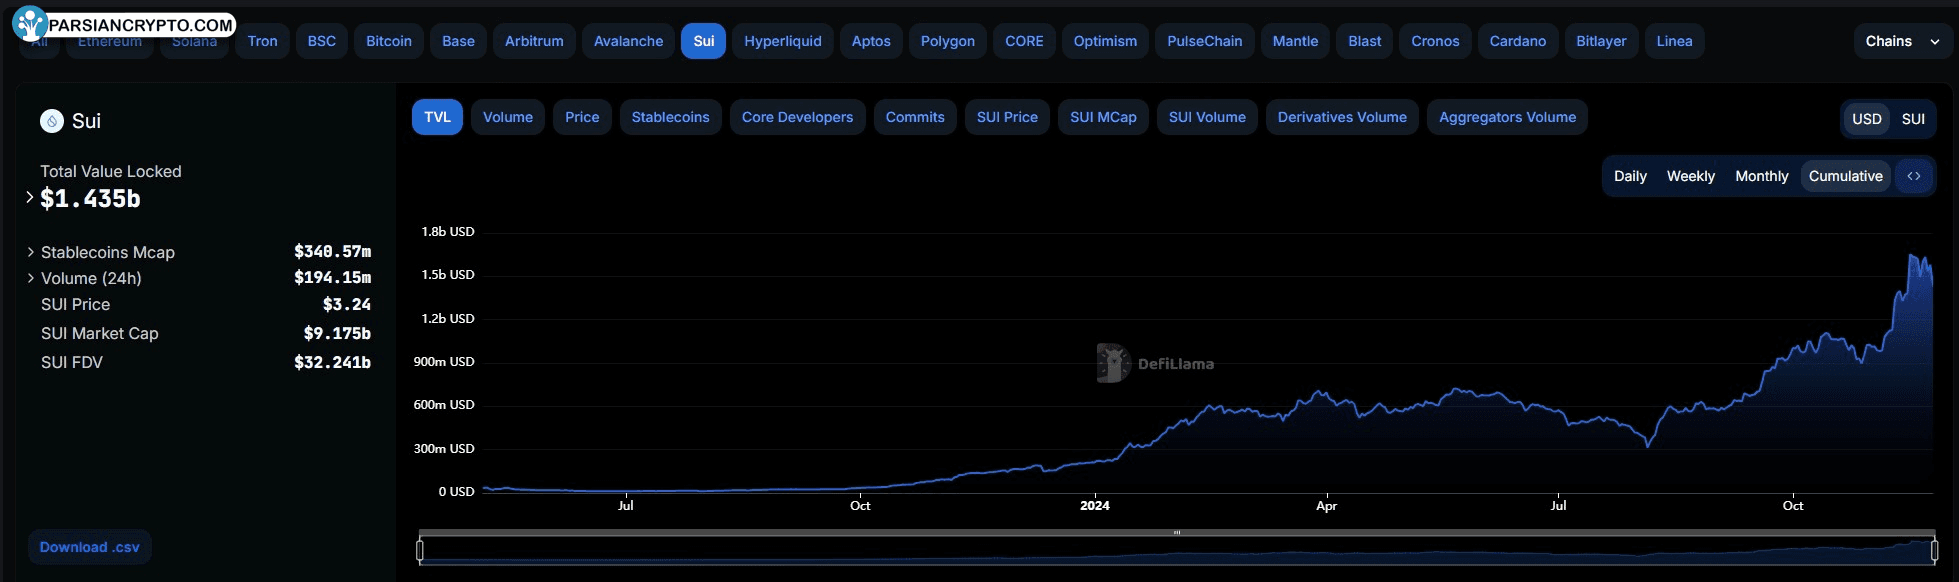The height and width of the screenshot is (582, 1959).
Task: Expand the Volume (24h) row
Action: 31,278
